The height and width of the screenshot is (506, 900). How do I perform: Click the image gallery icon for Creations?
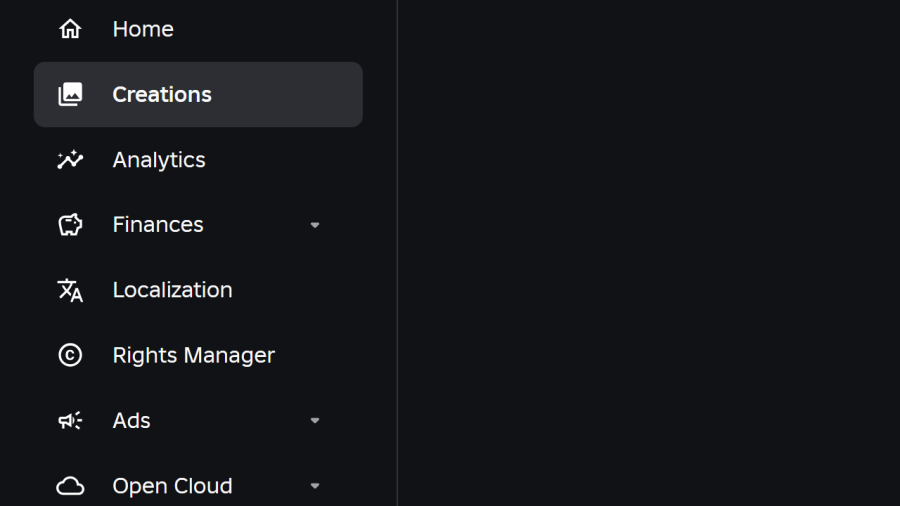(x=70, y=95)
